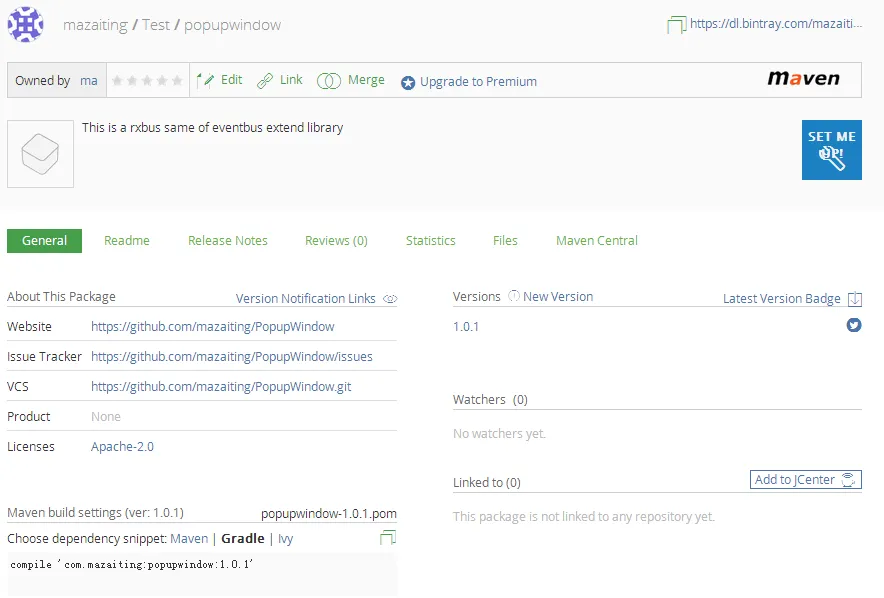Select the Ivy dependency snippet
Screen dimensions: 884x598
[x=285, y=539]
